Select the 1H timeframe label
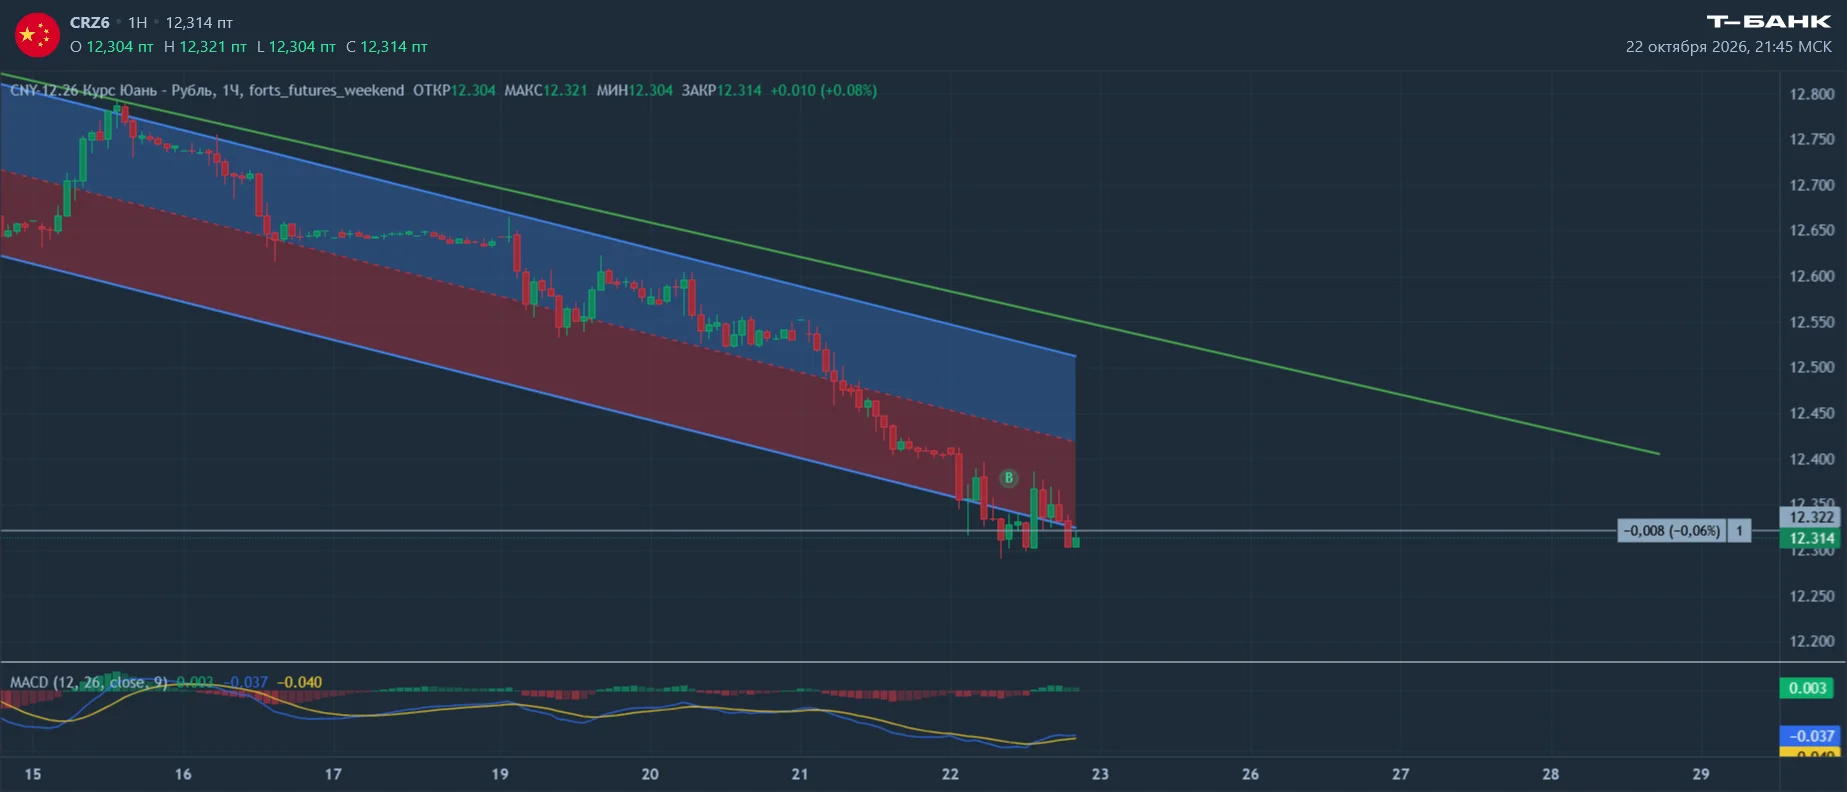Screen dimensions: 1847x792 coord(137,22)
